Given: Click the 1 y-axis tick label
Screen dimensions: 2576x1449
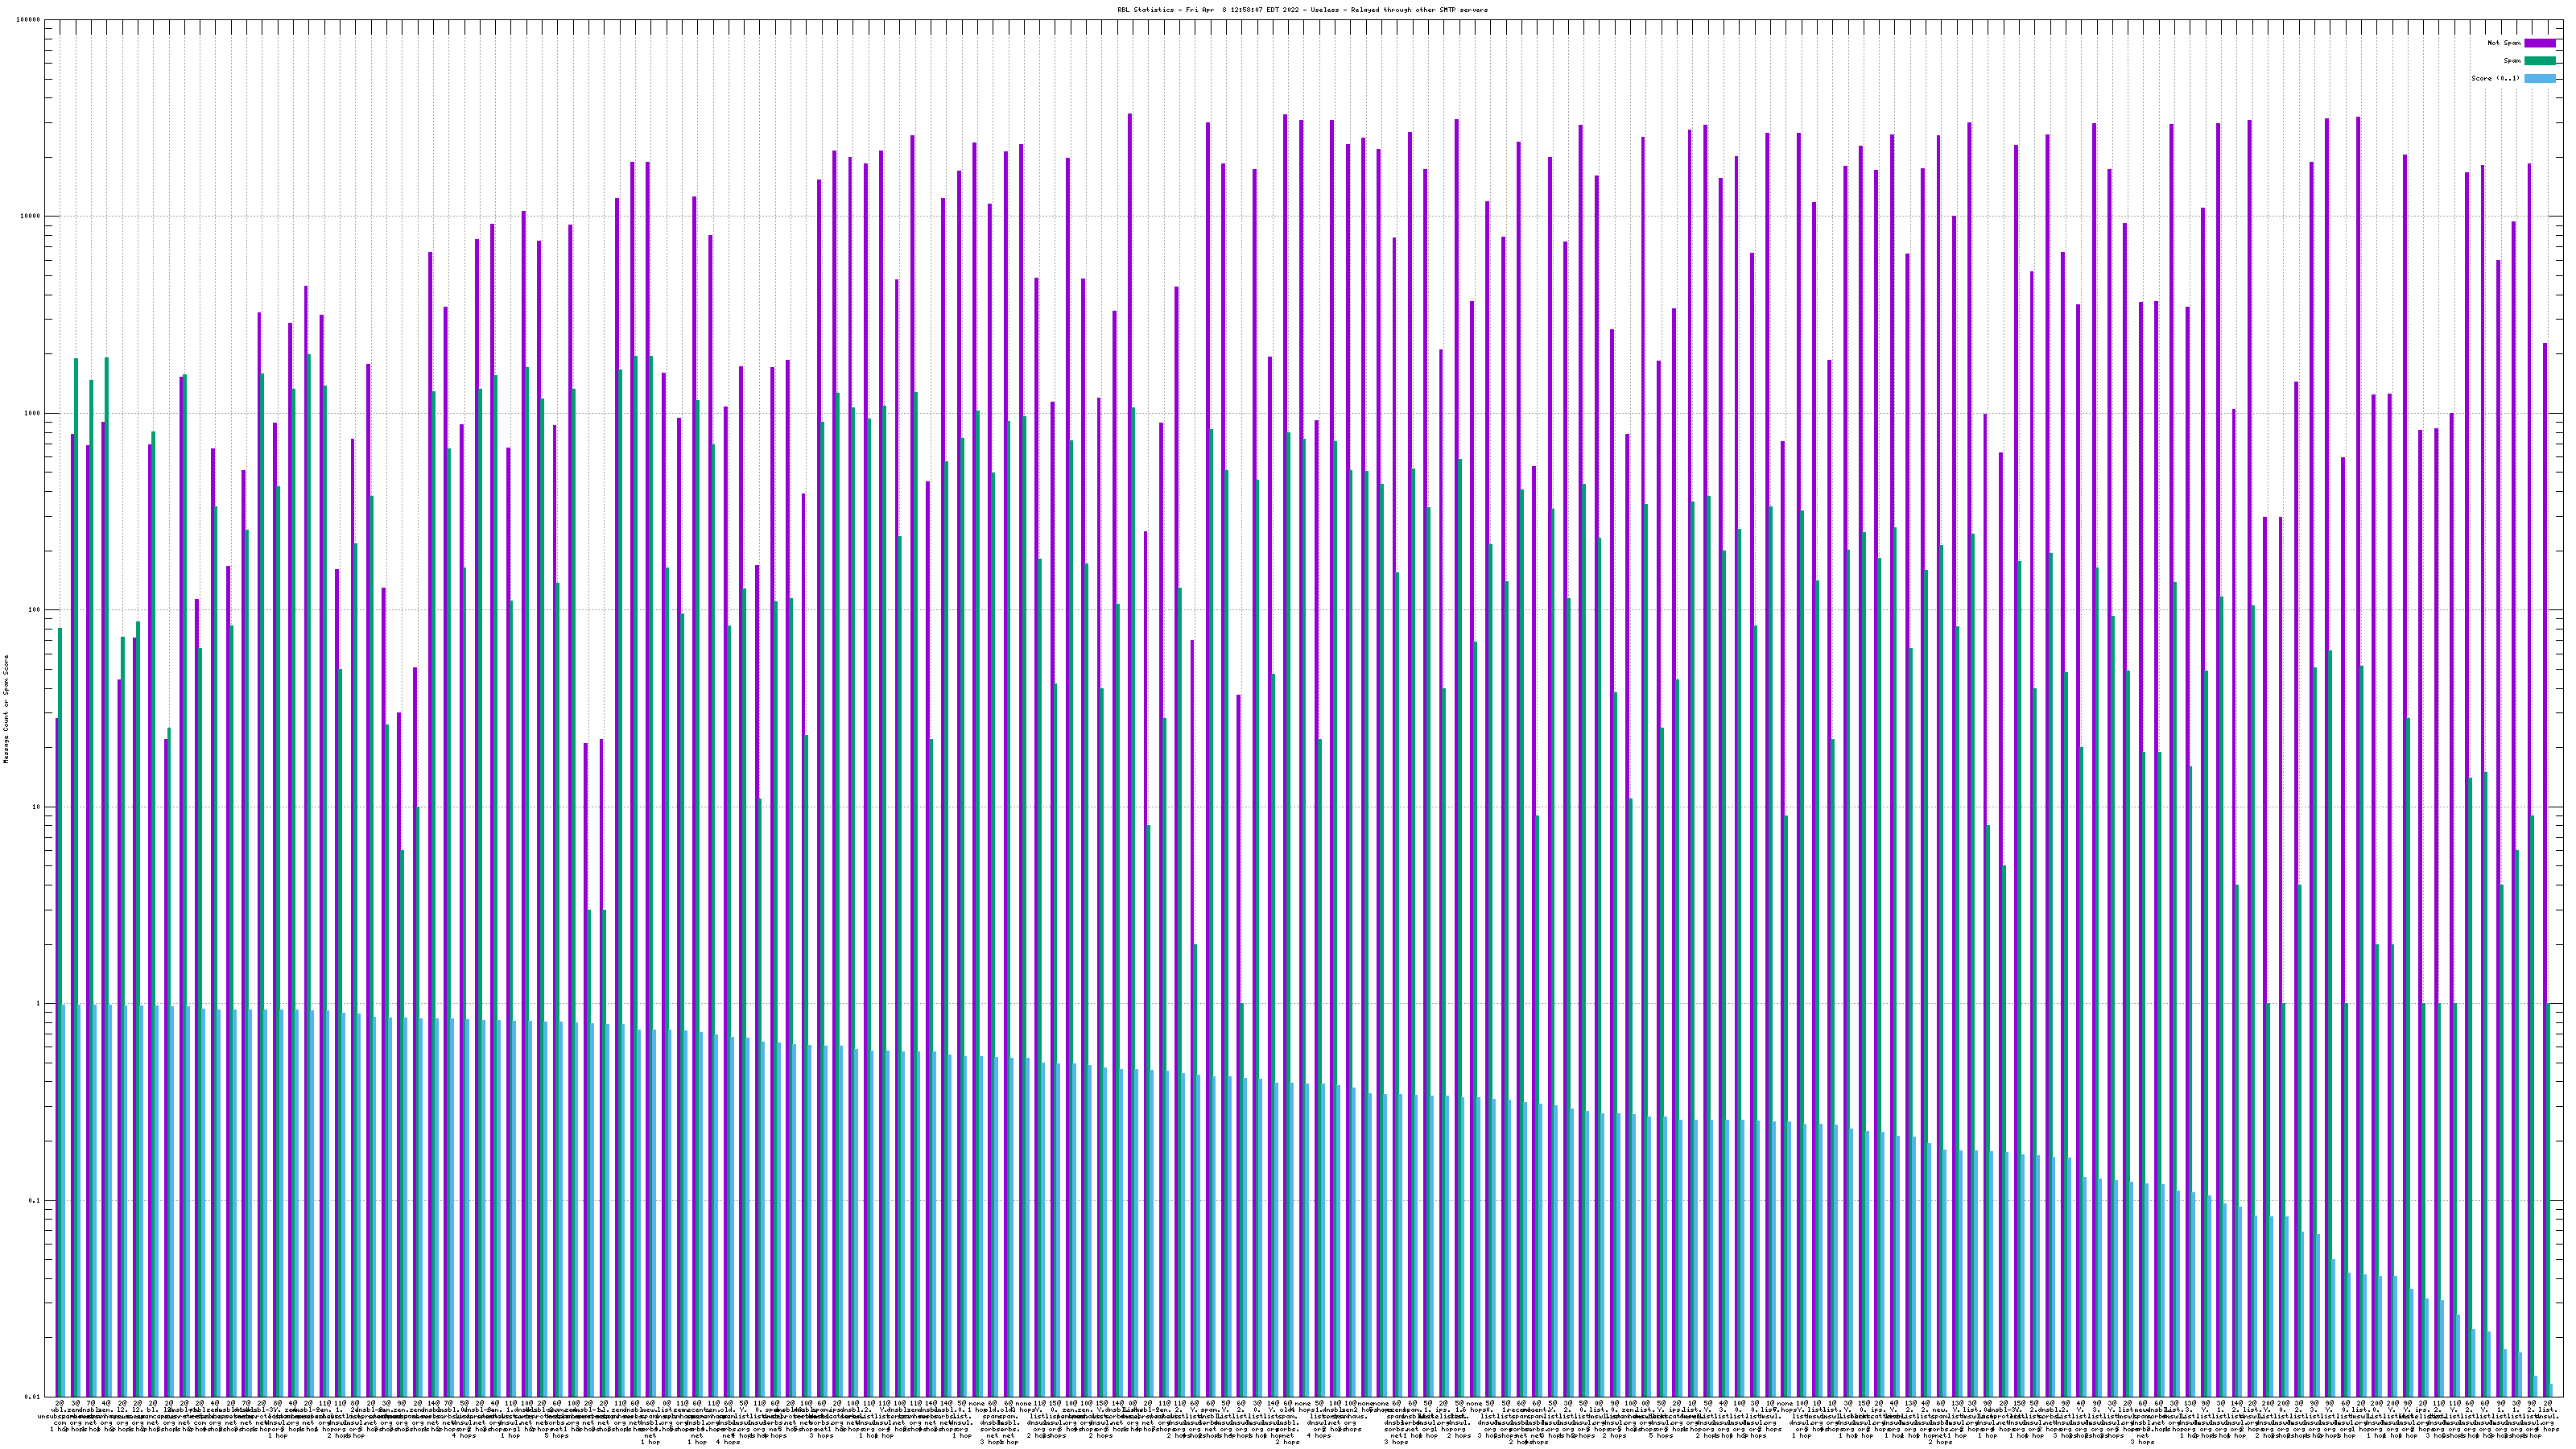Looking at the screenshot, I should (39, 1004).
